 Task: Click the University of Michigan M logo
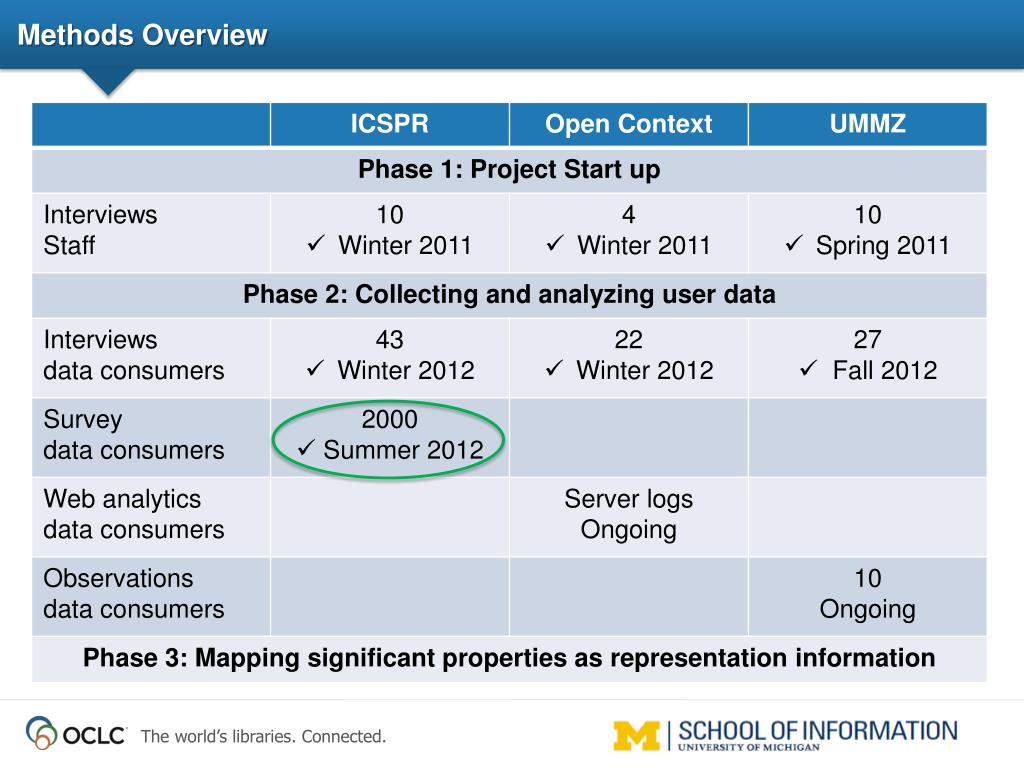click(637, 736)
